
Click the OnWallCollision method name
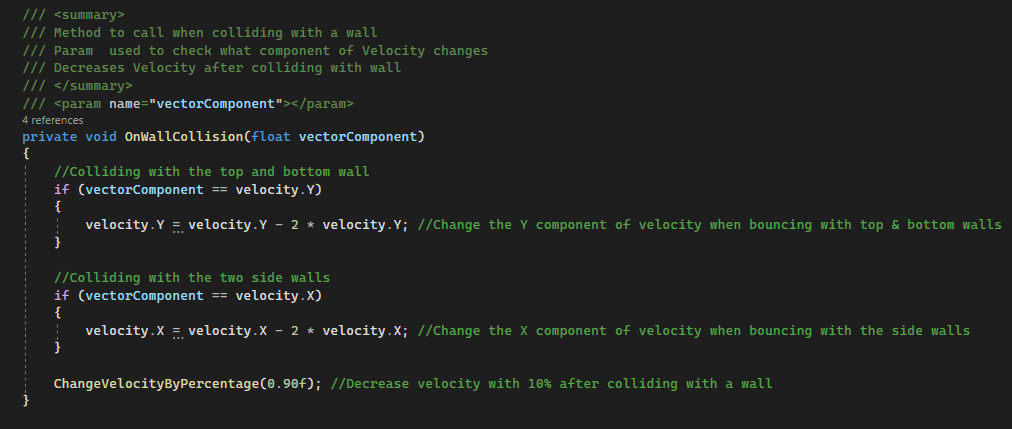click(186, 136)
